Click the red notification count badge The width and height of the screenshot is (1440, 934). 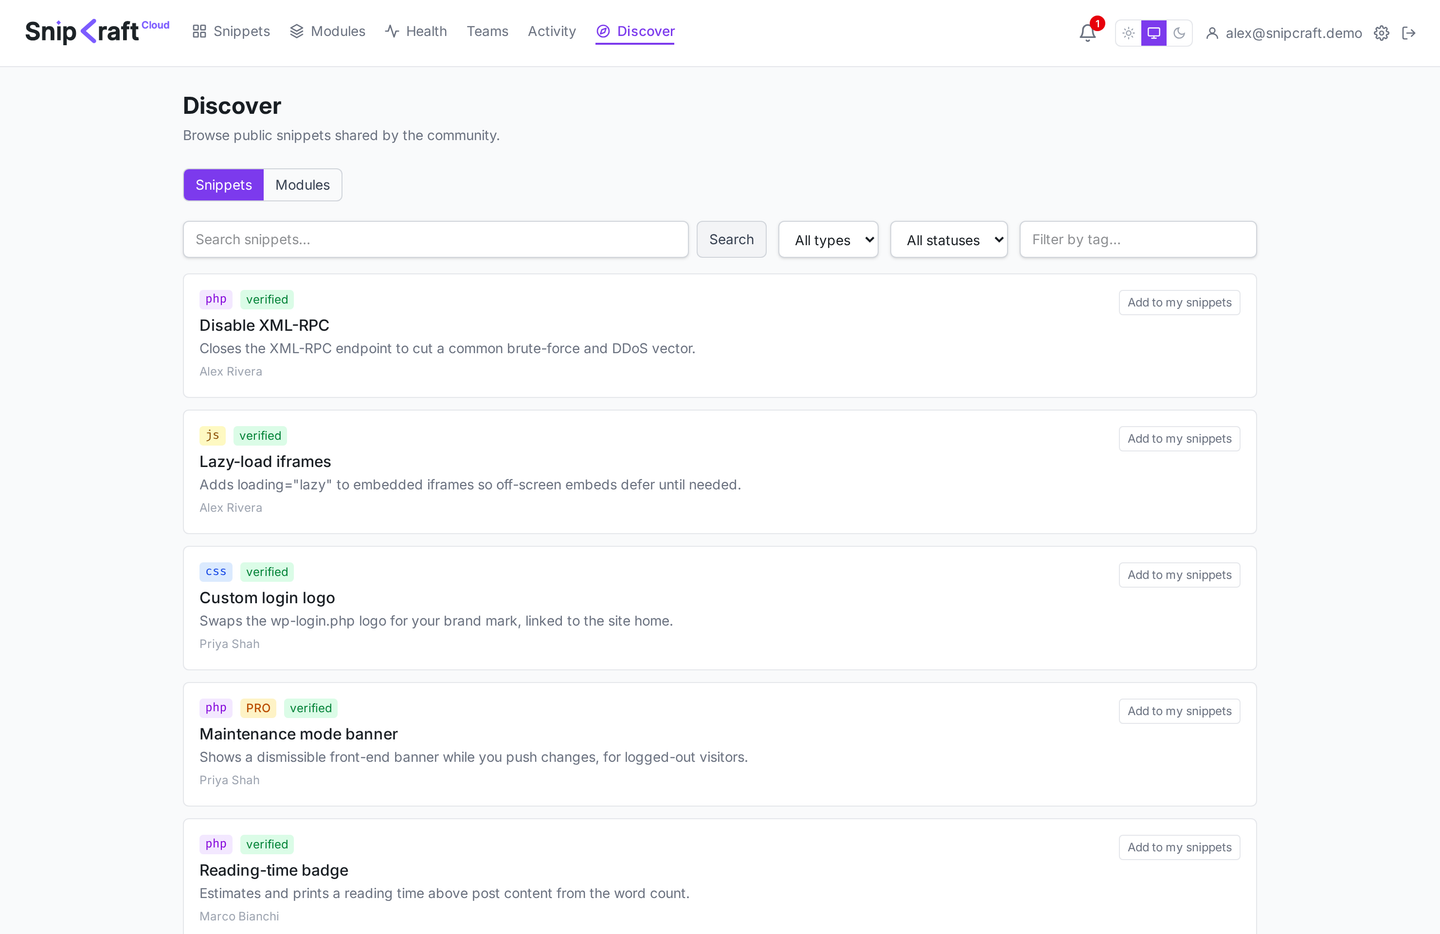pos(1097,23)
